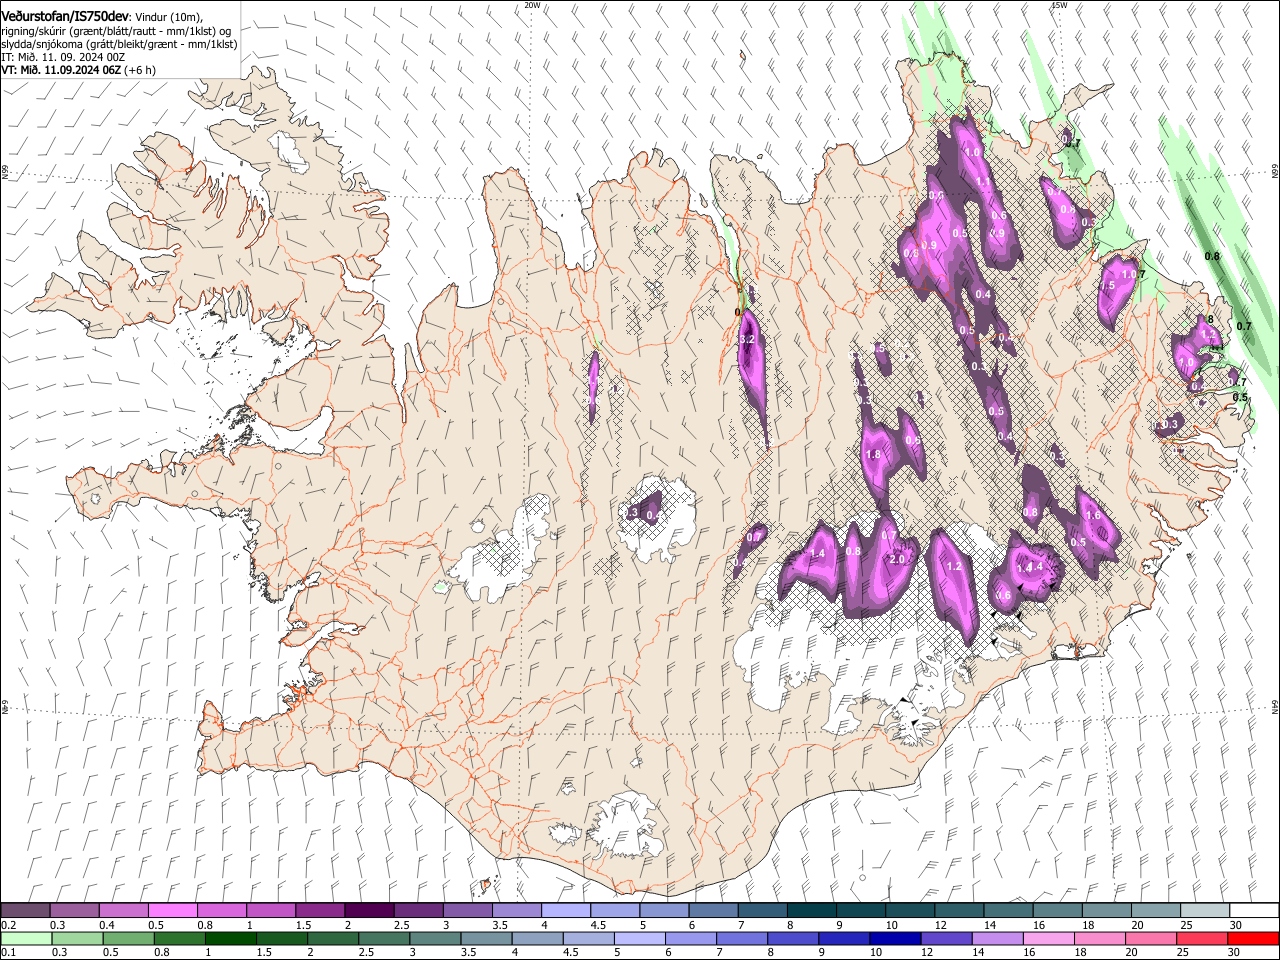Click the top-row legend swatch starting at 6
This screenshot has height=960, width=1280.
click(x=713, y=911)
